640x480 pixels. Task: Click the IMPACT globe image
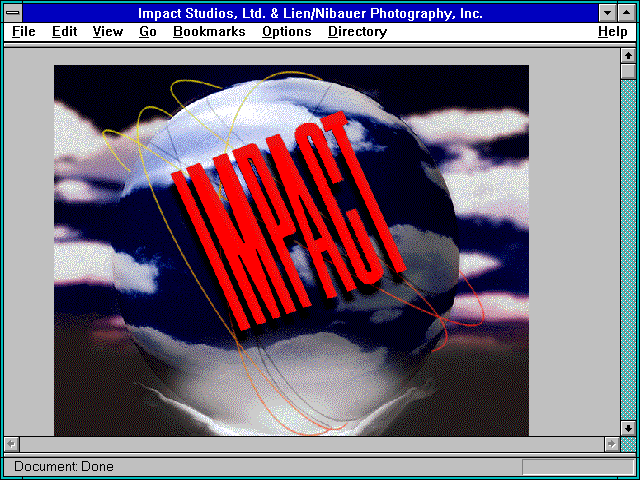click(291, 250)
